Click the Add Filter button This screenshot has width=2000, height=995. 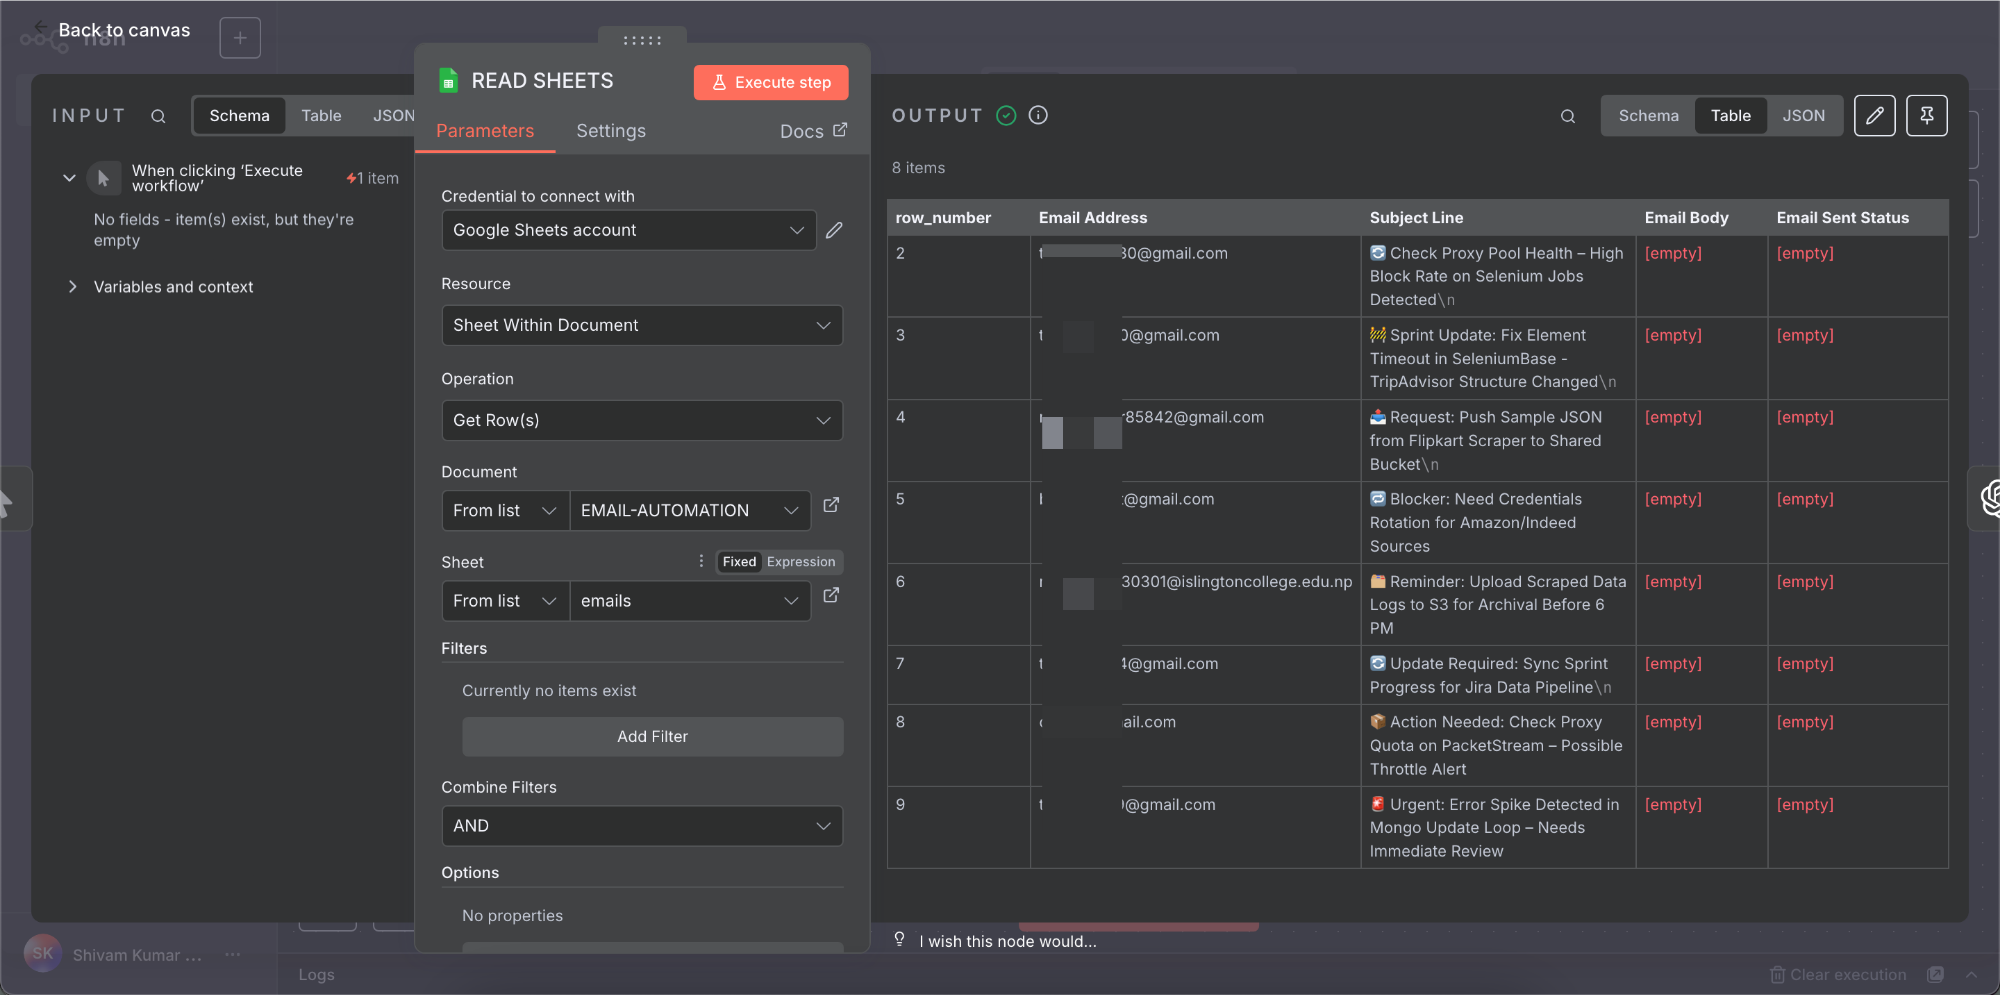click(x=652, y=736)
